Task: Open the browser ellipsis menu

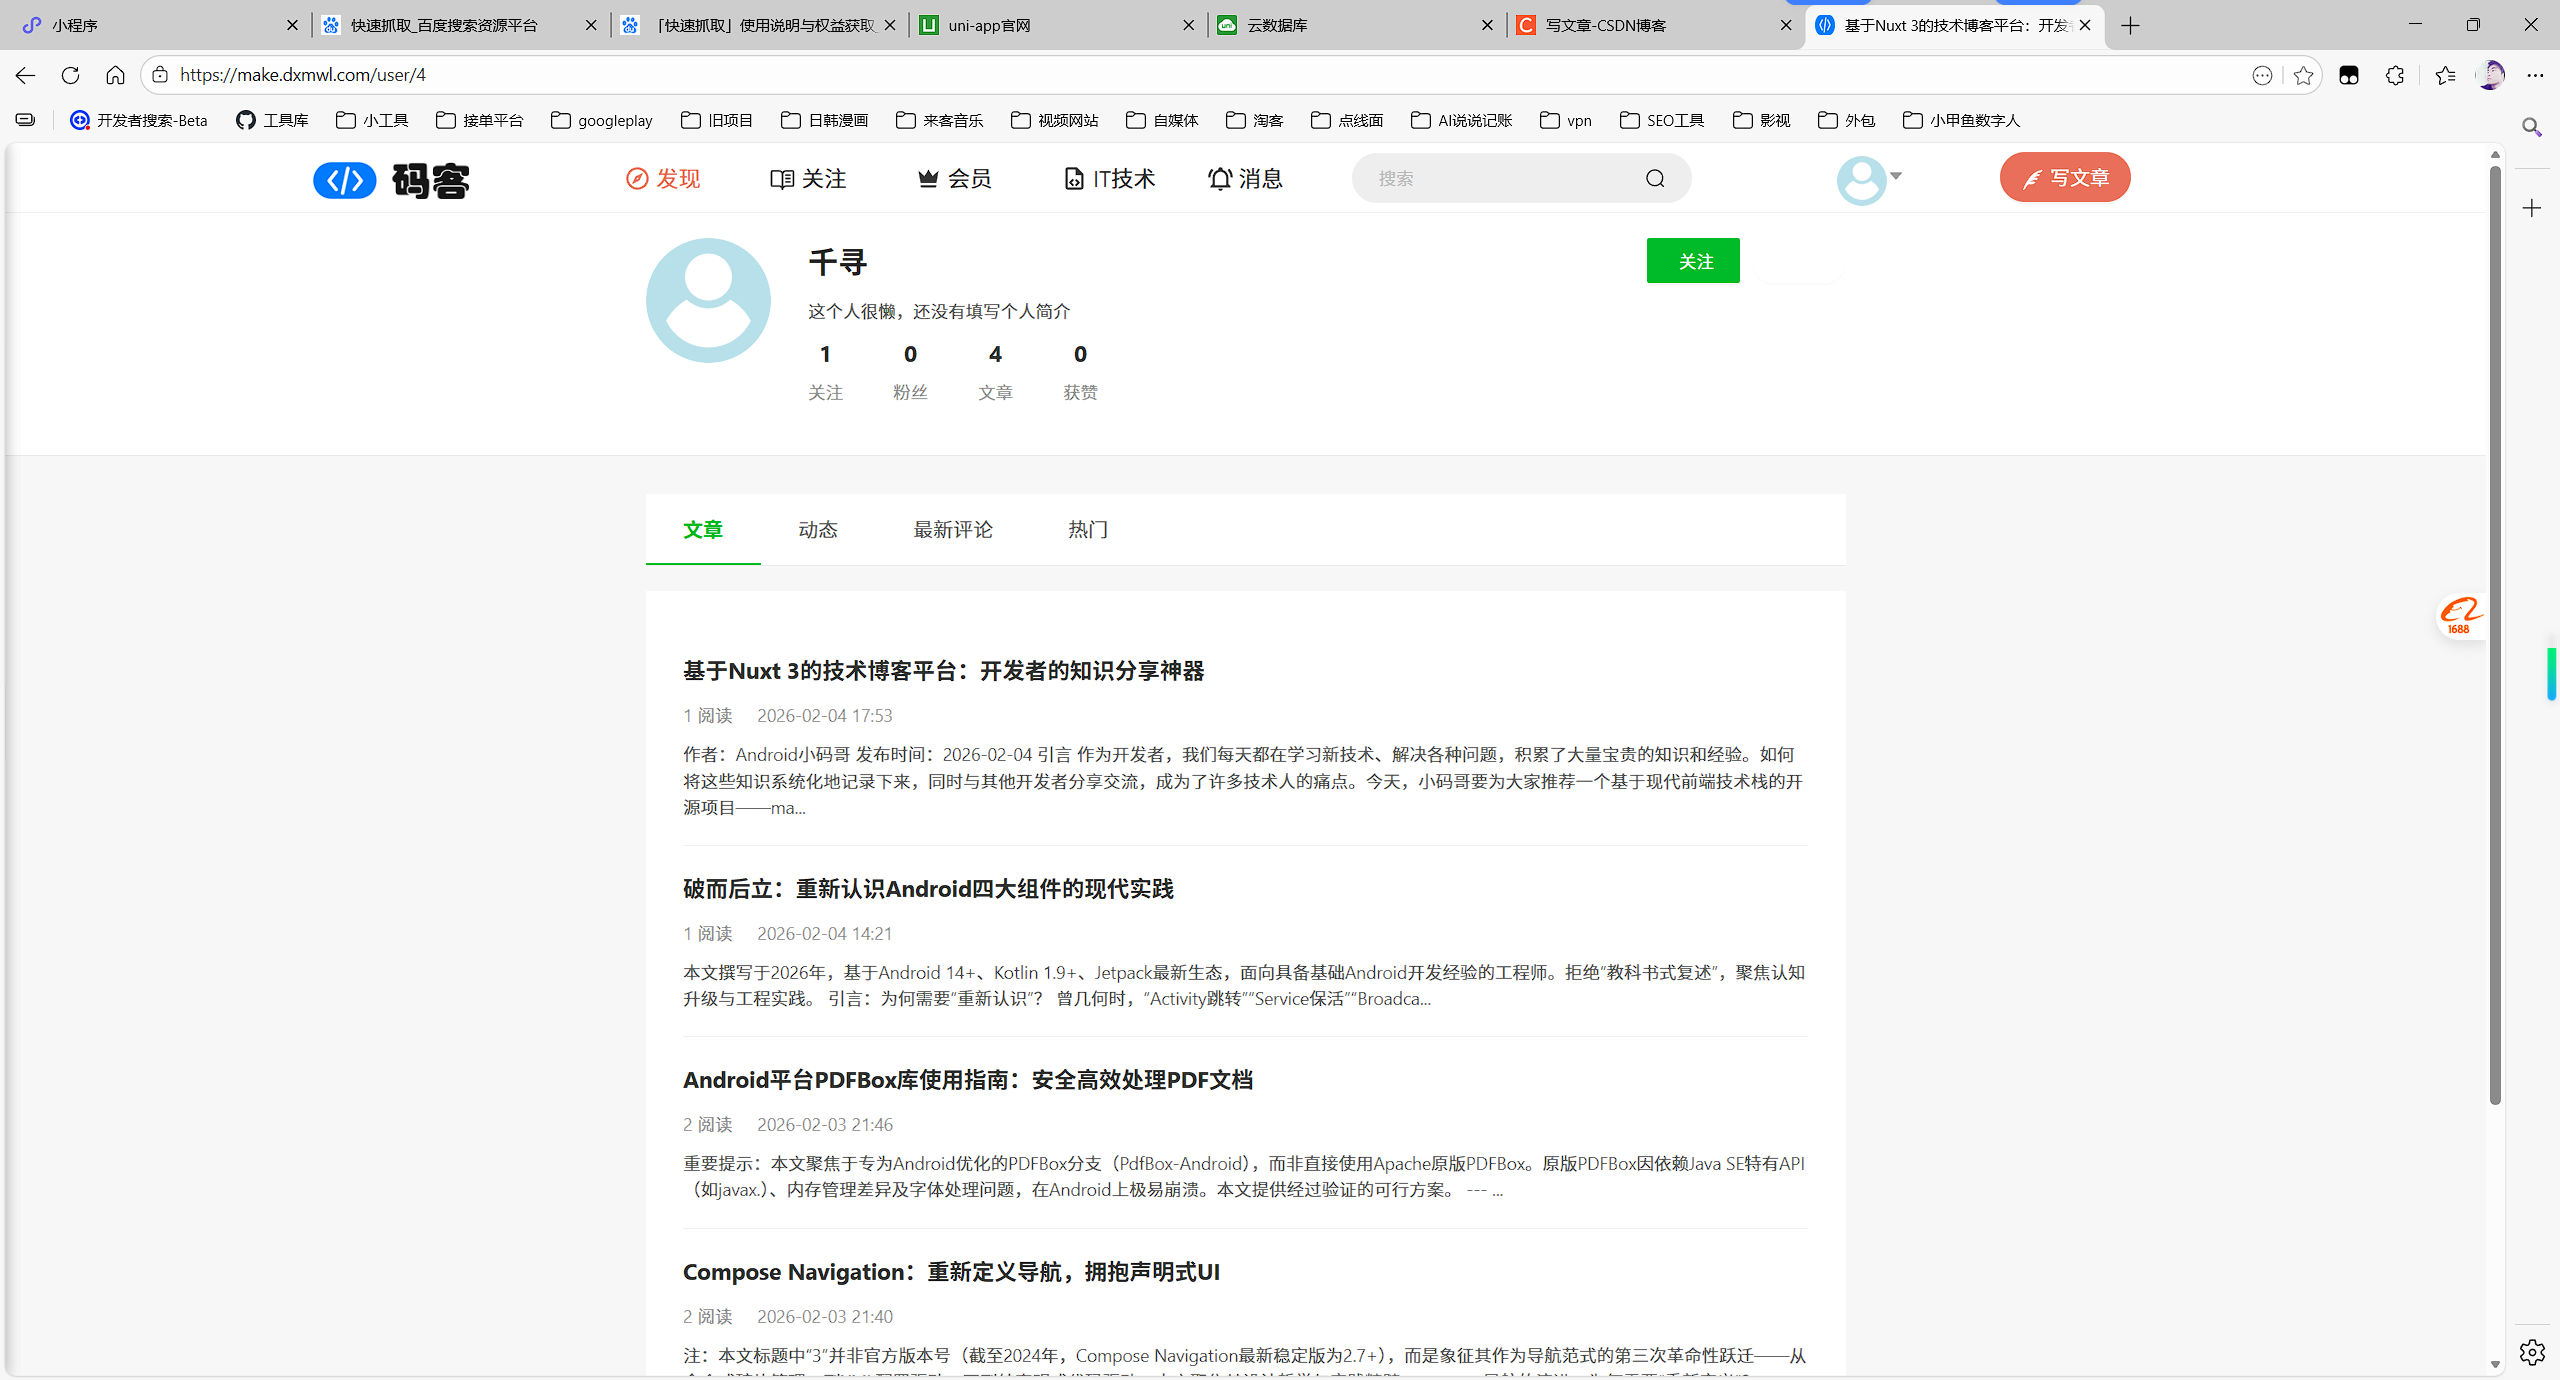Action: coord(2537,75)
